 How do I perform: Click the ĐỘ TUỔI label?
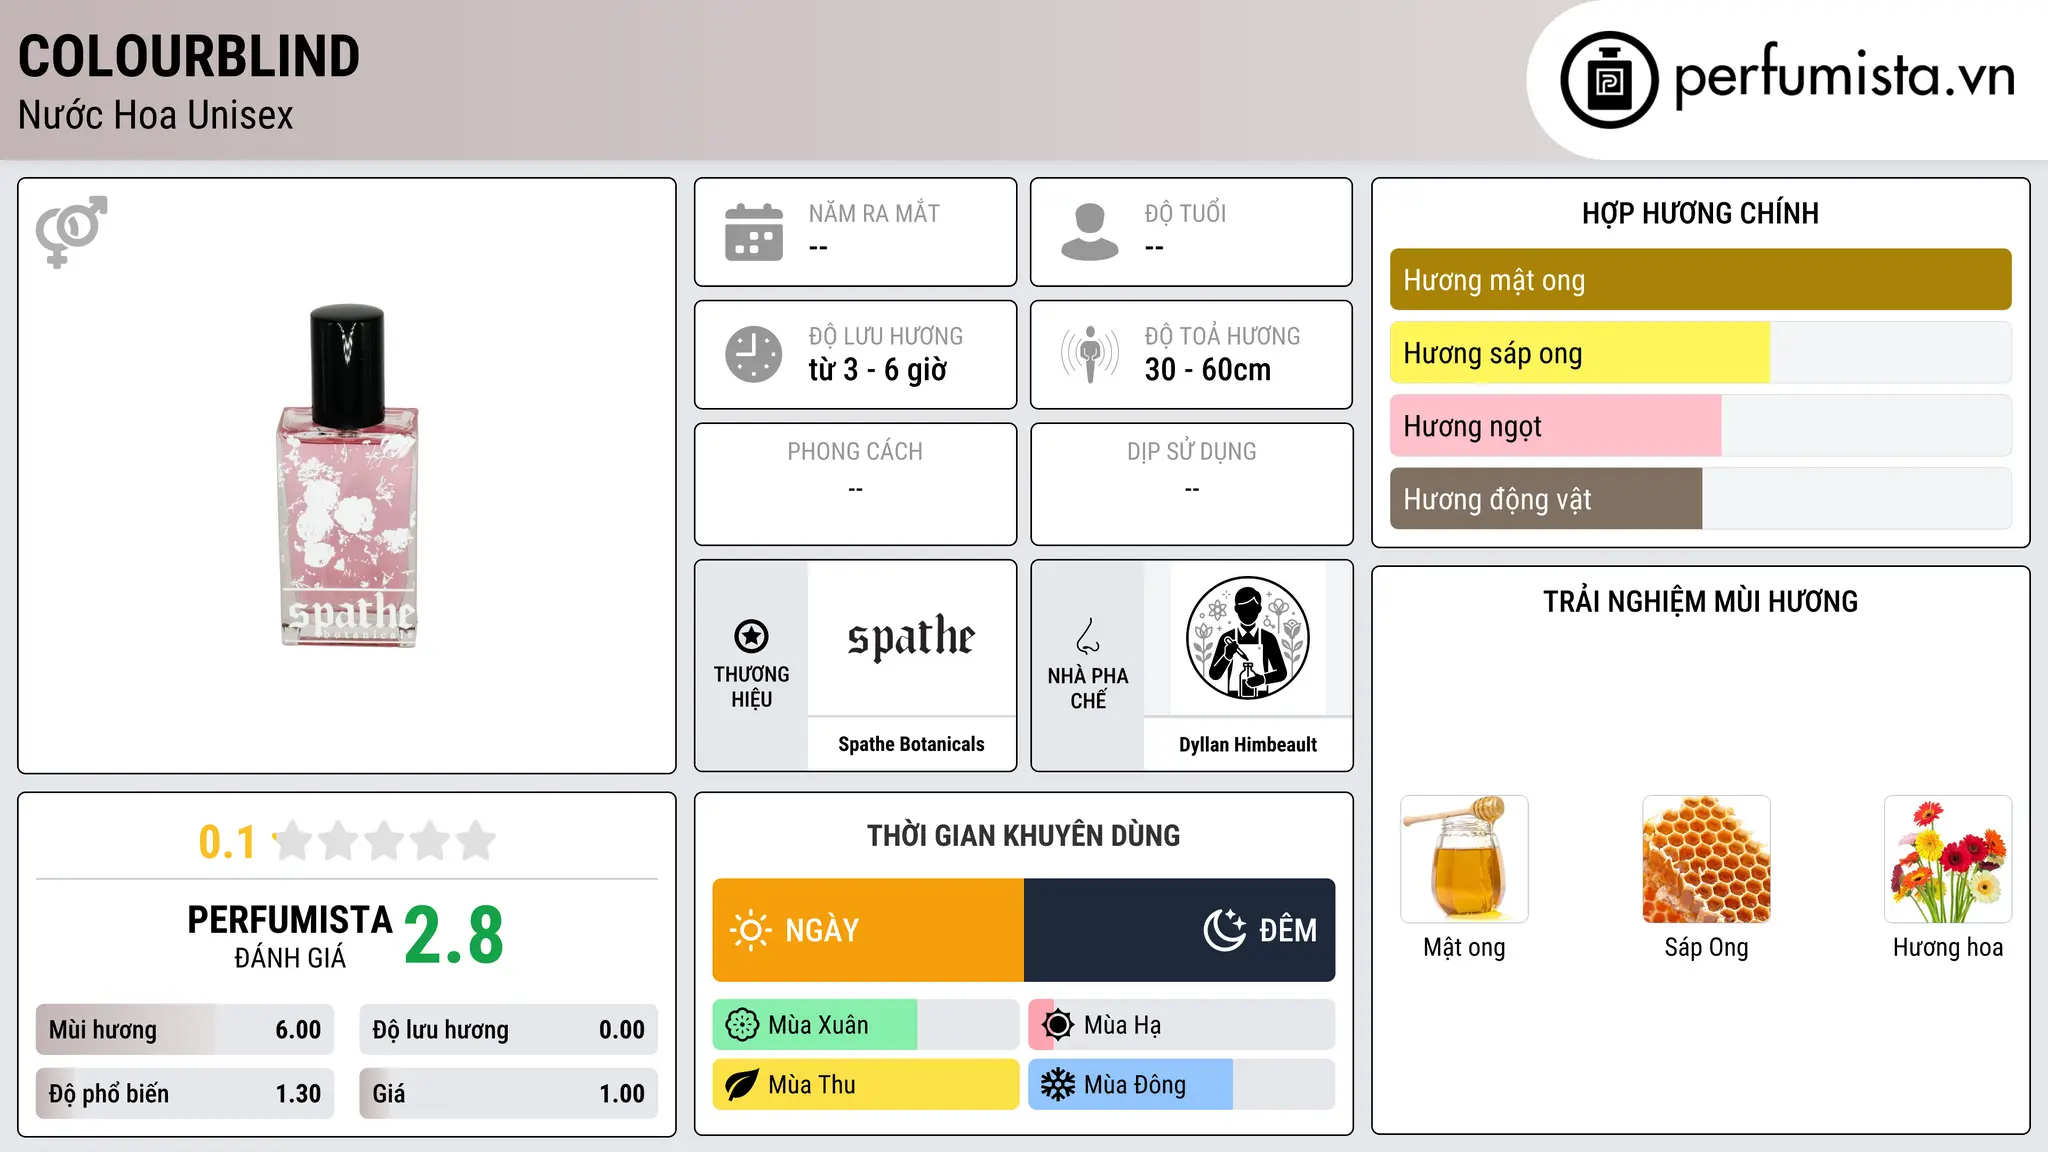1185,213
